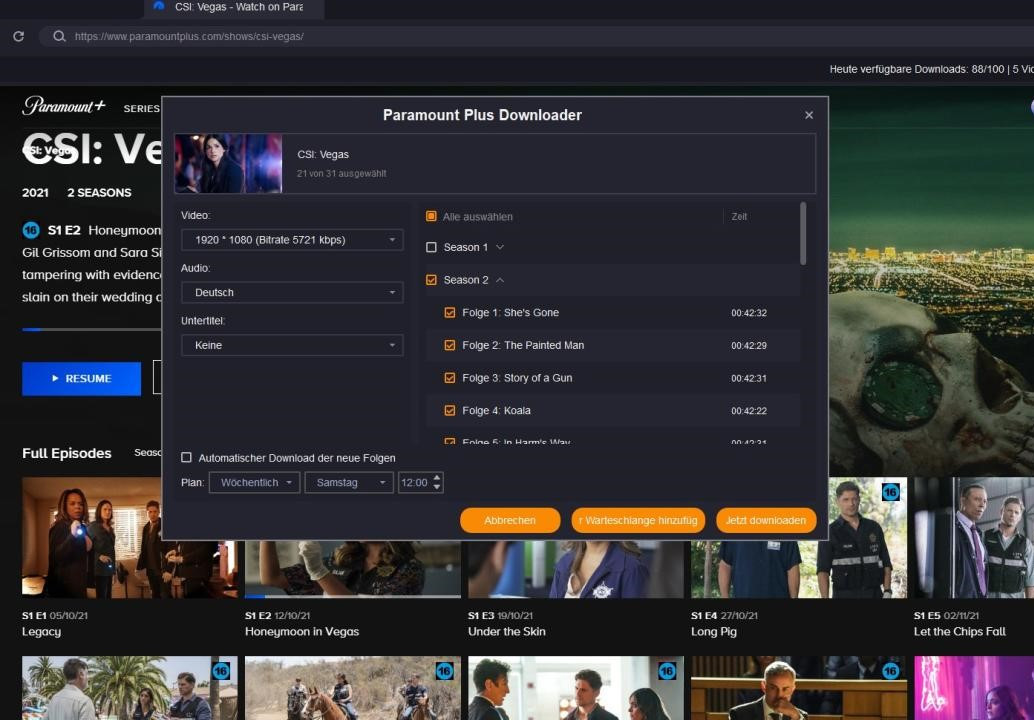Open the Honeymoon in Vegas episode link
This screenshot has width=1034, height=720.
coord(302,632)
